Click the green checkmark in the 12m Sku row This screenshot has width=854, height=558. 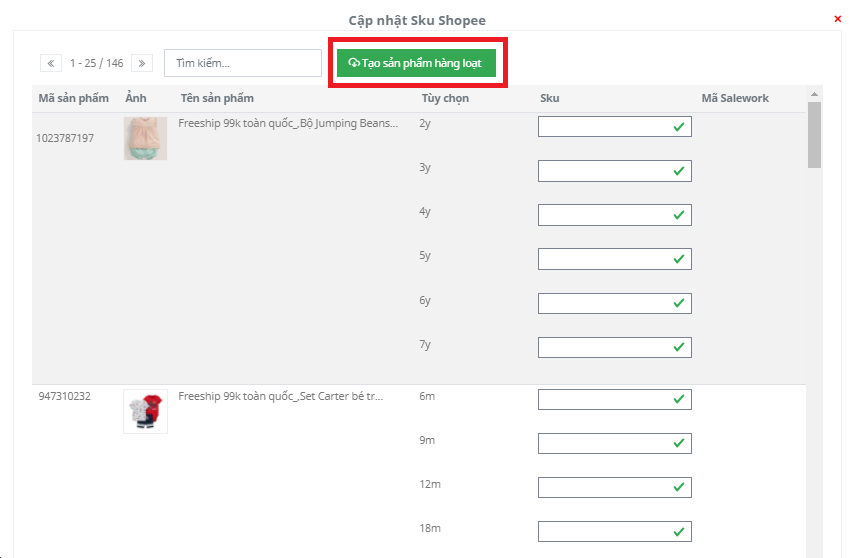coord(679,487)
